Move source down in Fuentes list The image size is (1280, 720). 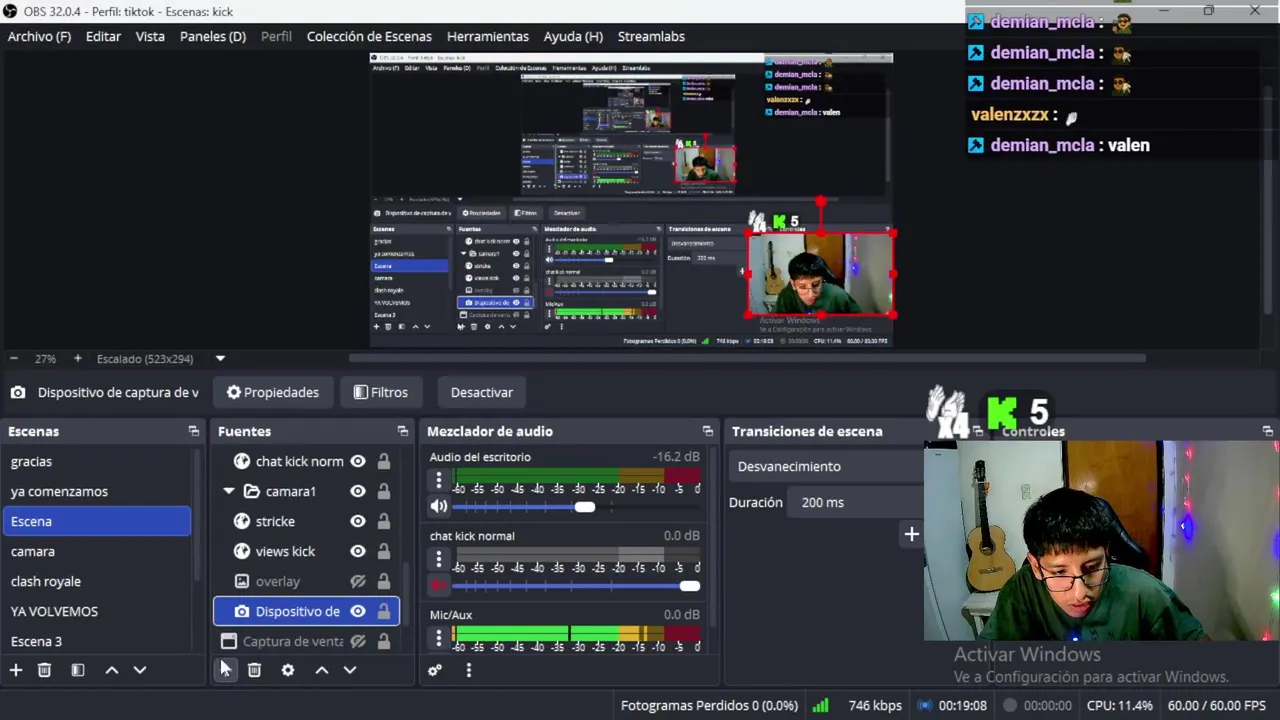(350, 670)
